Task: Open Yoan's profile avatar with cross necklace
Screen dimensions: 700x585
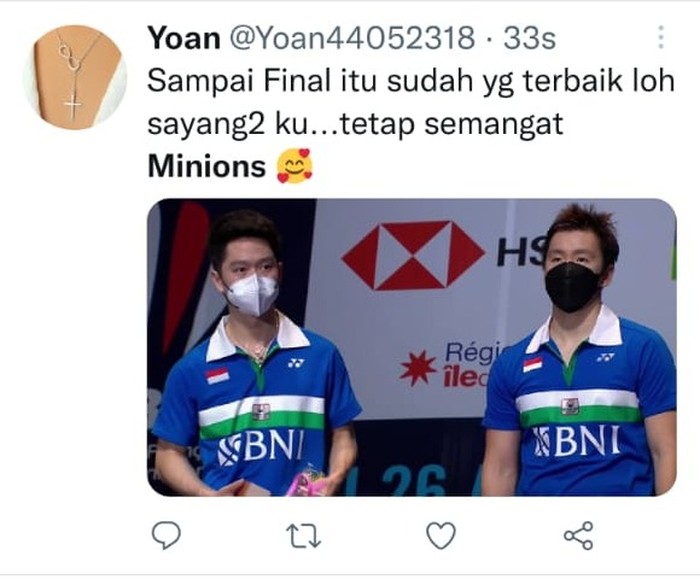Action: tap(75, 77)
